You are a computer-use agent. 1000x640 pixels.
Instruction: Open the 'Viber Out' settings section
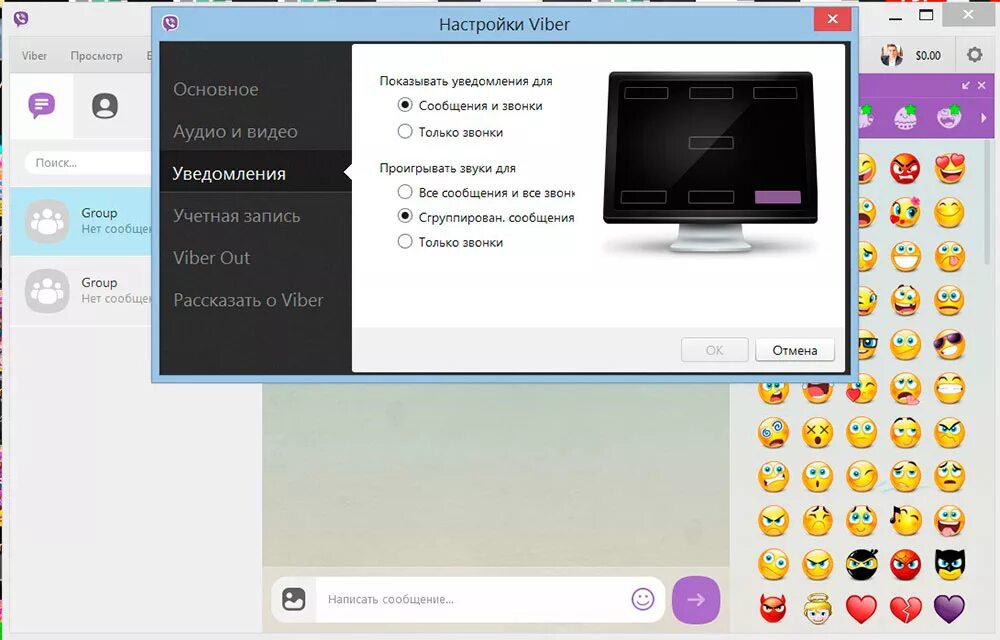click(212, 258)
